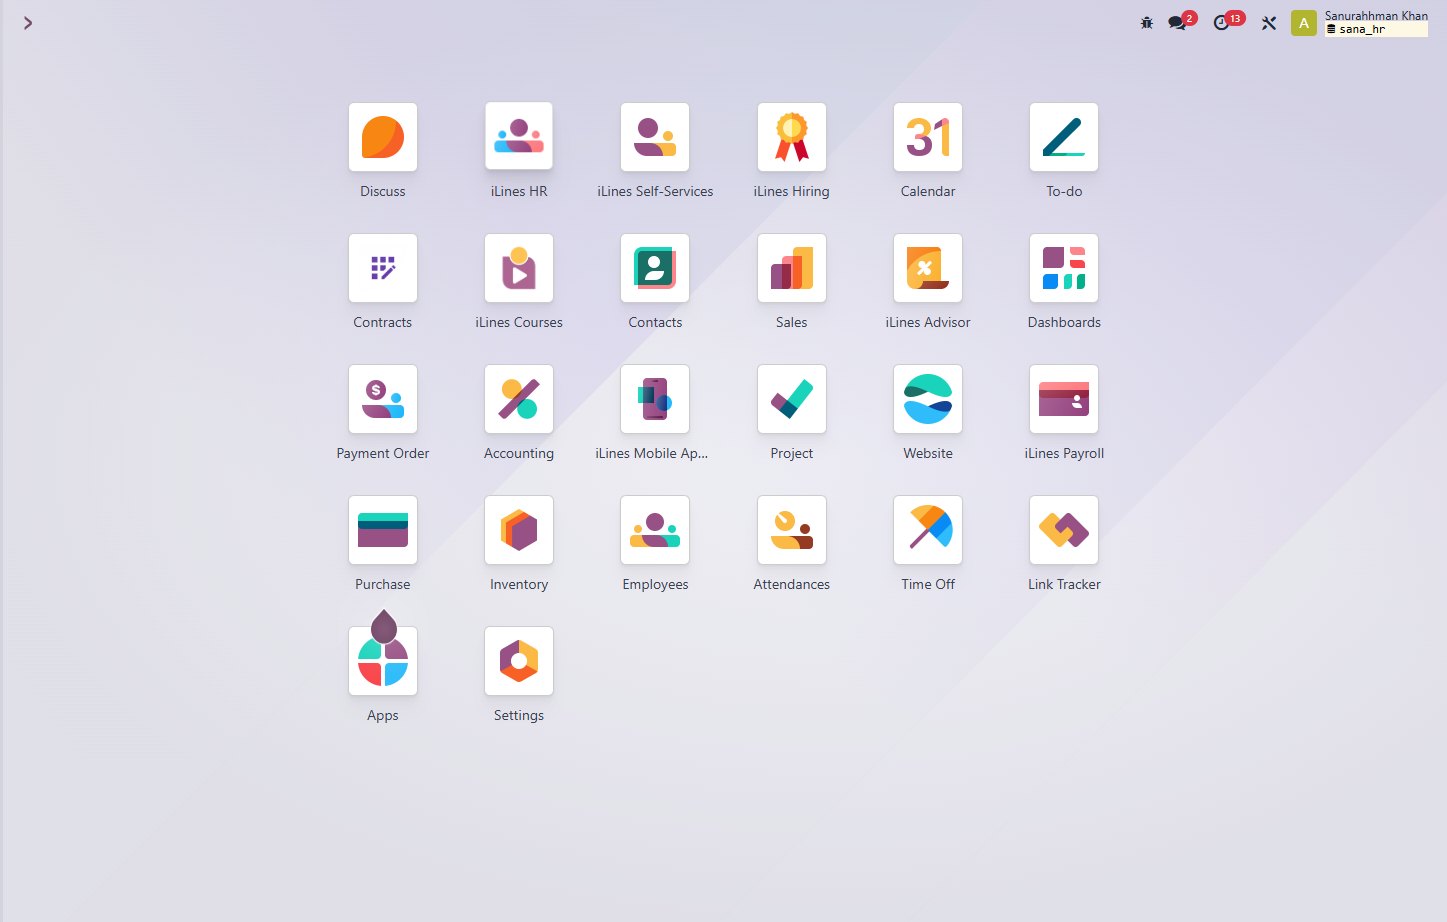
Task: Open the Contracts app
Action: (x=383, y=268)
